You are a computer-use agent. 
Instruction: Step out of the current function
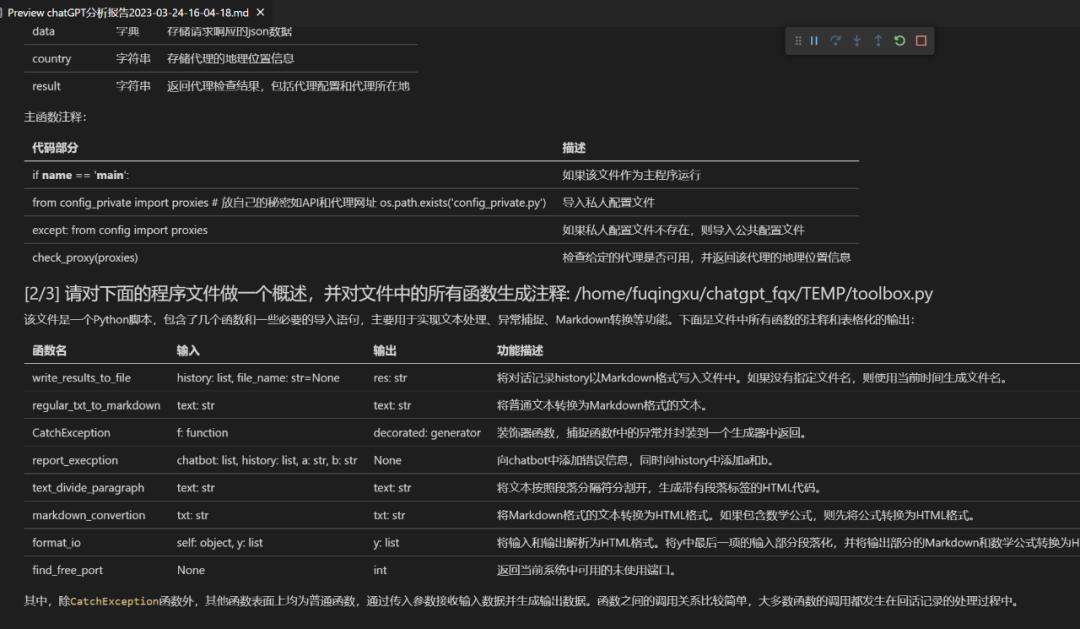(878, 39)
